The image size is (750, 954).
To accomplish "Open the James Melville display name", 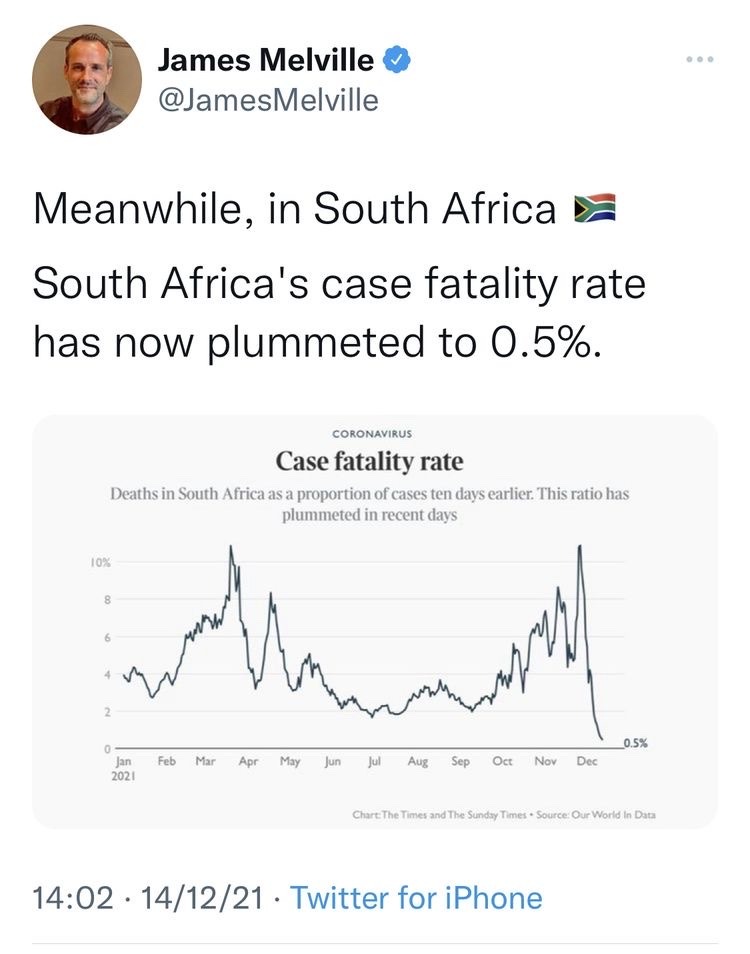I will [266, 60].
